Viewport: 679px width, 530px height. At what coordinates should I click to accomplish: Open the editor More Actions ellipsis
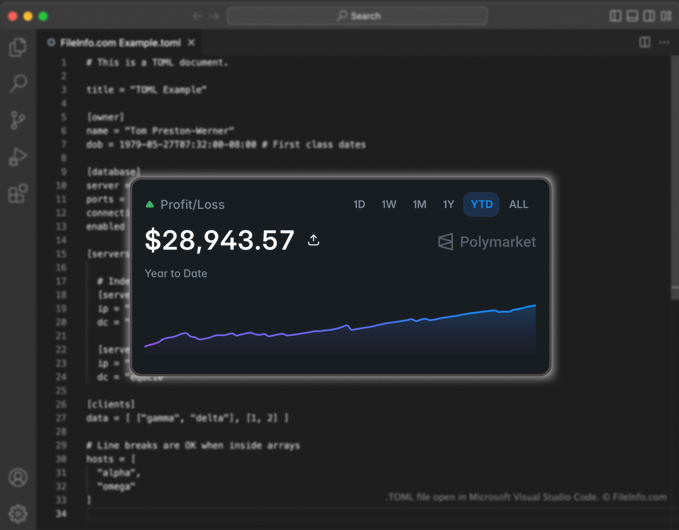click(x=664, y=42)
